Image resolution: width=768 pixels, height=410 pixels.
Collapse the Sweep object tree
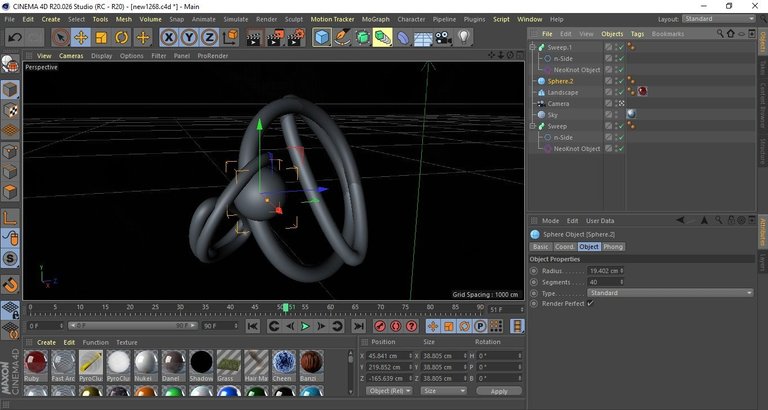pyautogui.click(x=532, y=126)
